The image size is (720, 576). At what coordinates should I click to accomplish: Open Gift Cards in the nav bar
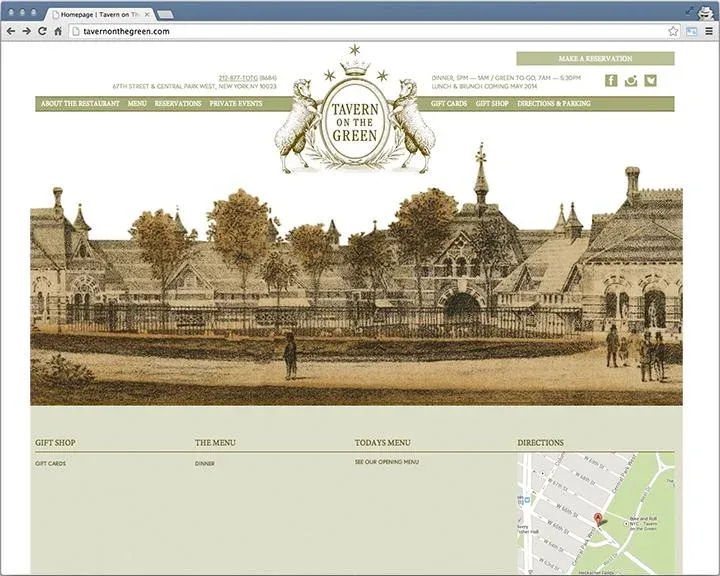(x=449, y=104)
